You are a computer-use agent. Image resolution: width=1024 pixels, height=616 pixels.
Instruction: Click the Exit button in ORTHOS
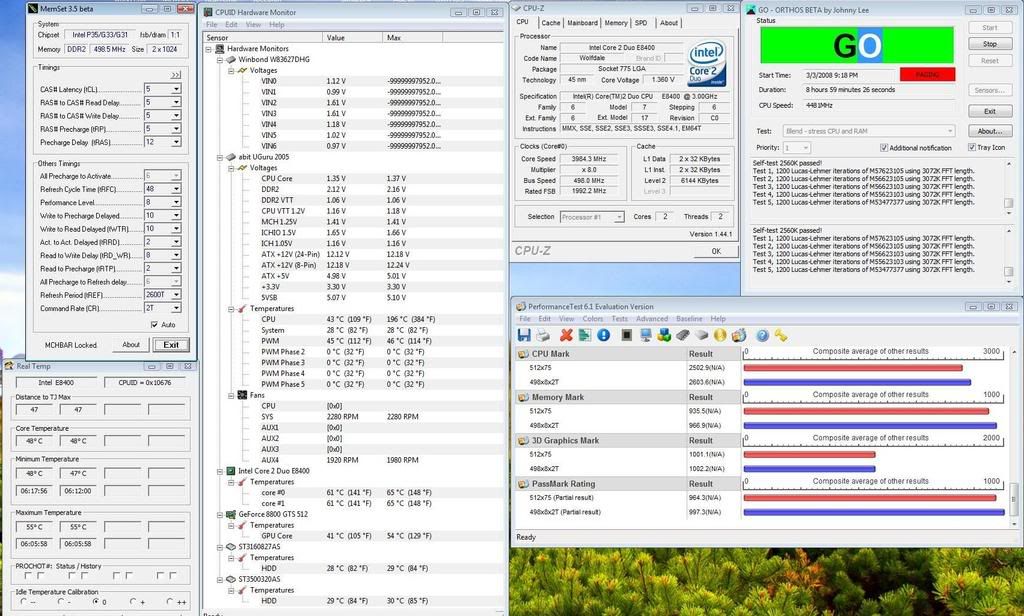990,111
